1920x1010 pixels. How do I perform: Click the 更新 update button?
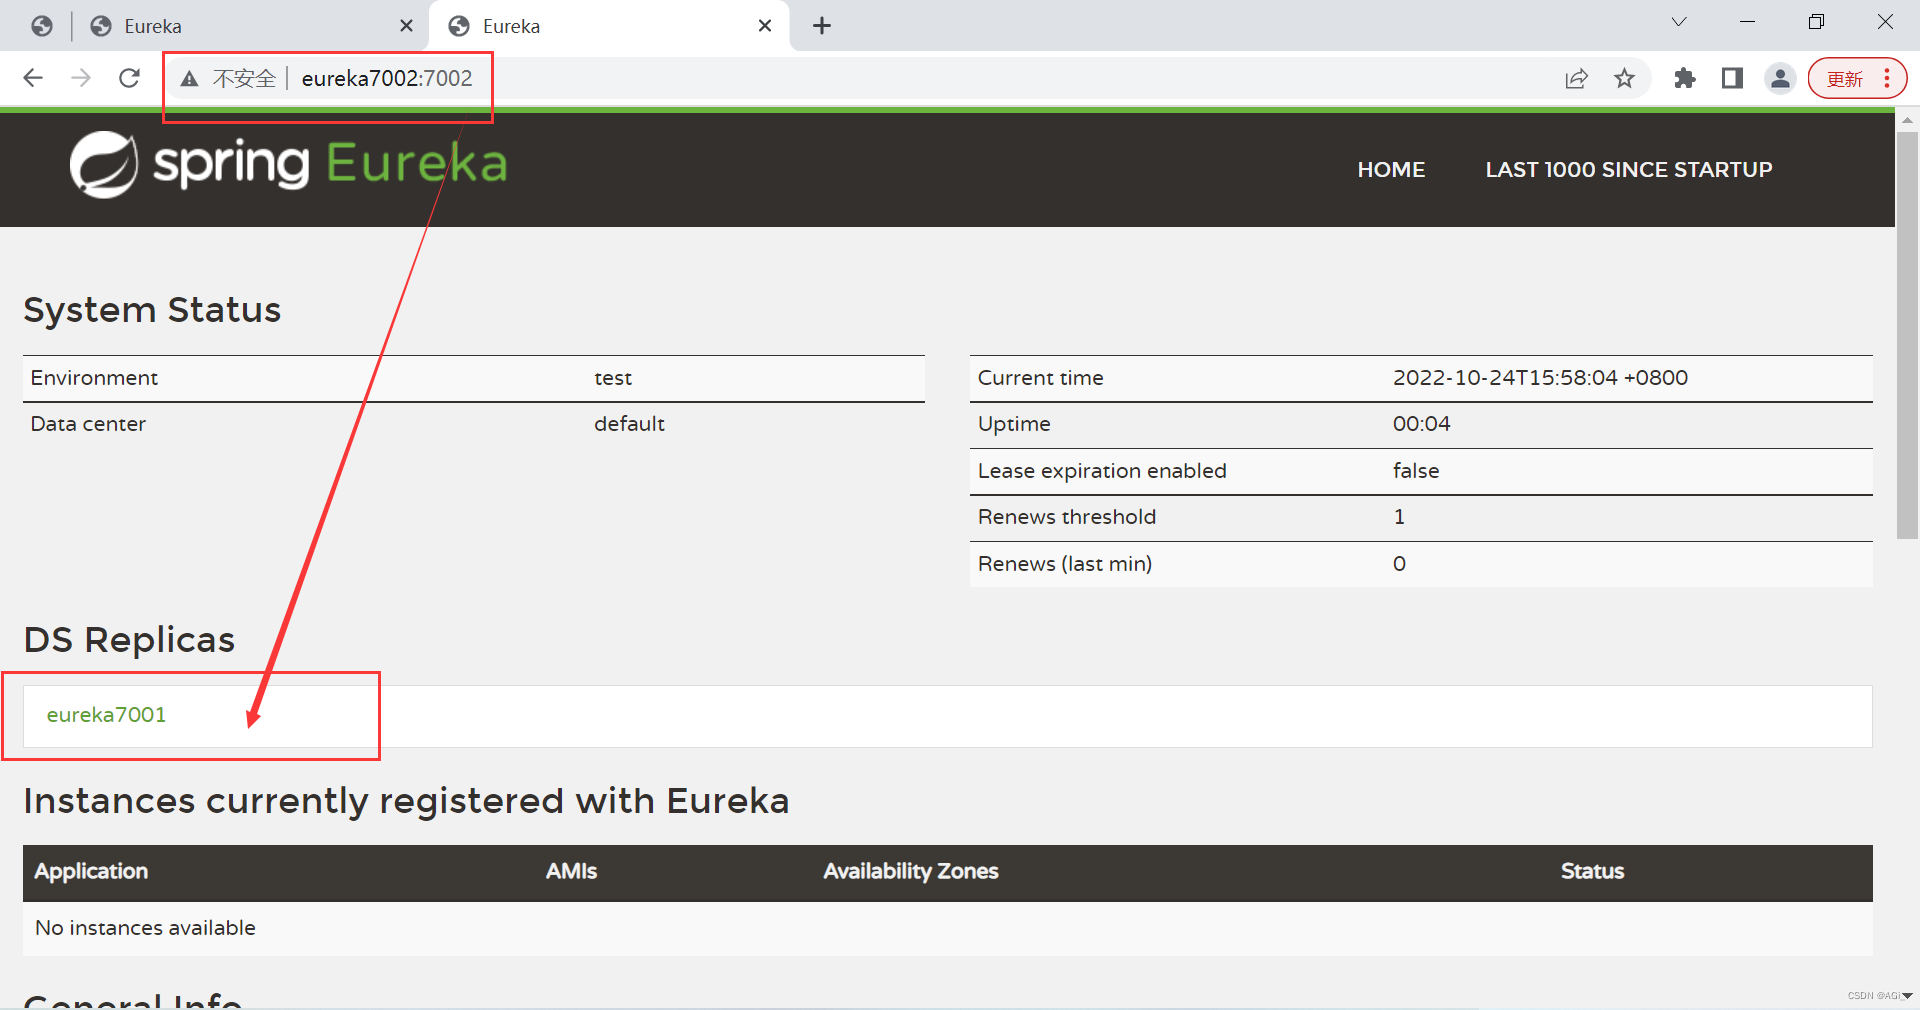(x=1845, y=78)
